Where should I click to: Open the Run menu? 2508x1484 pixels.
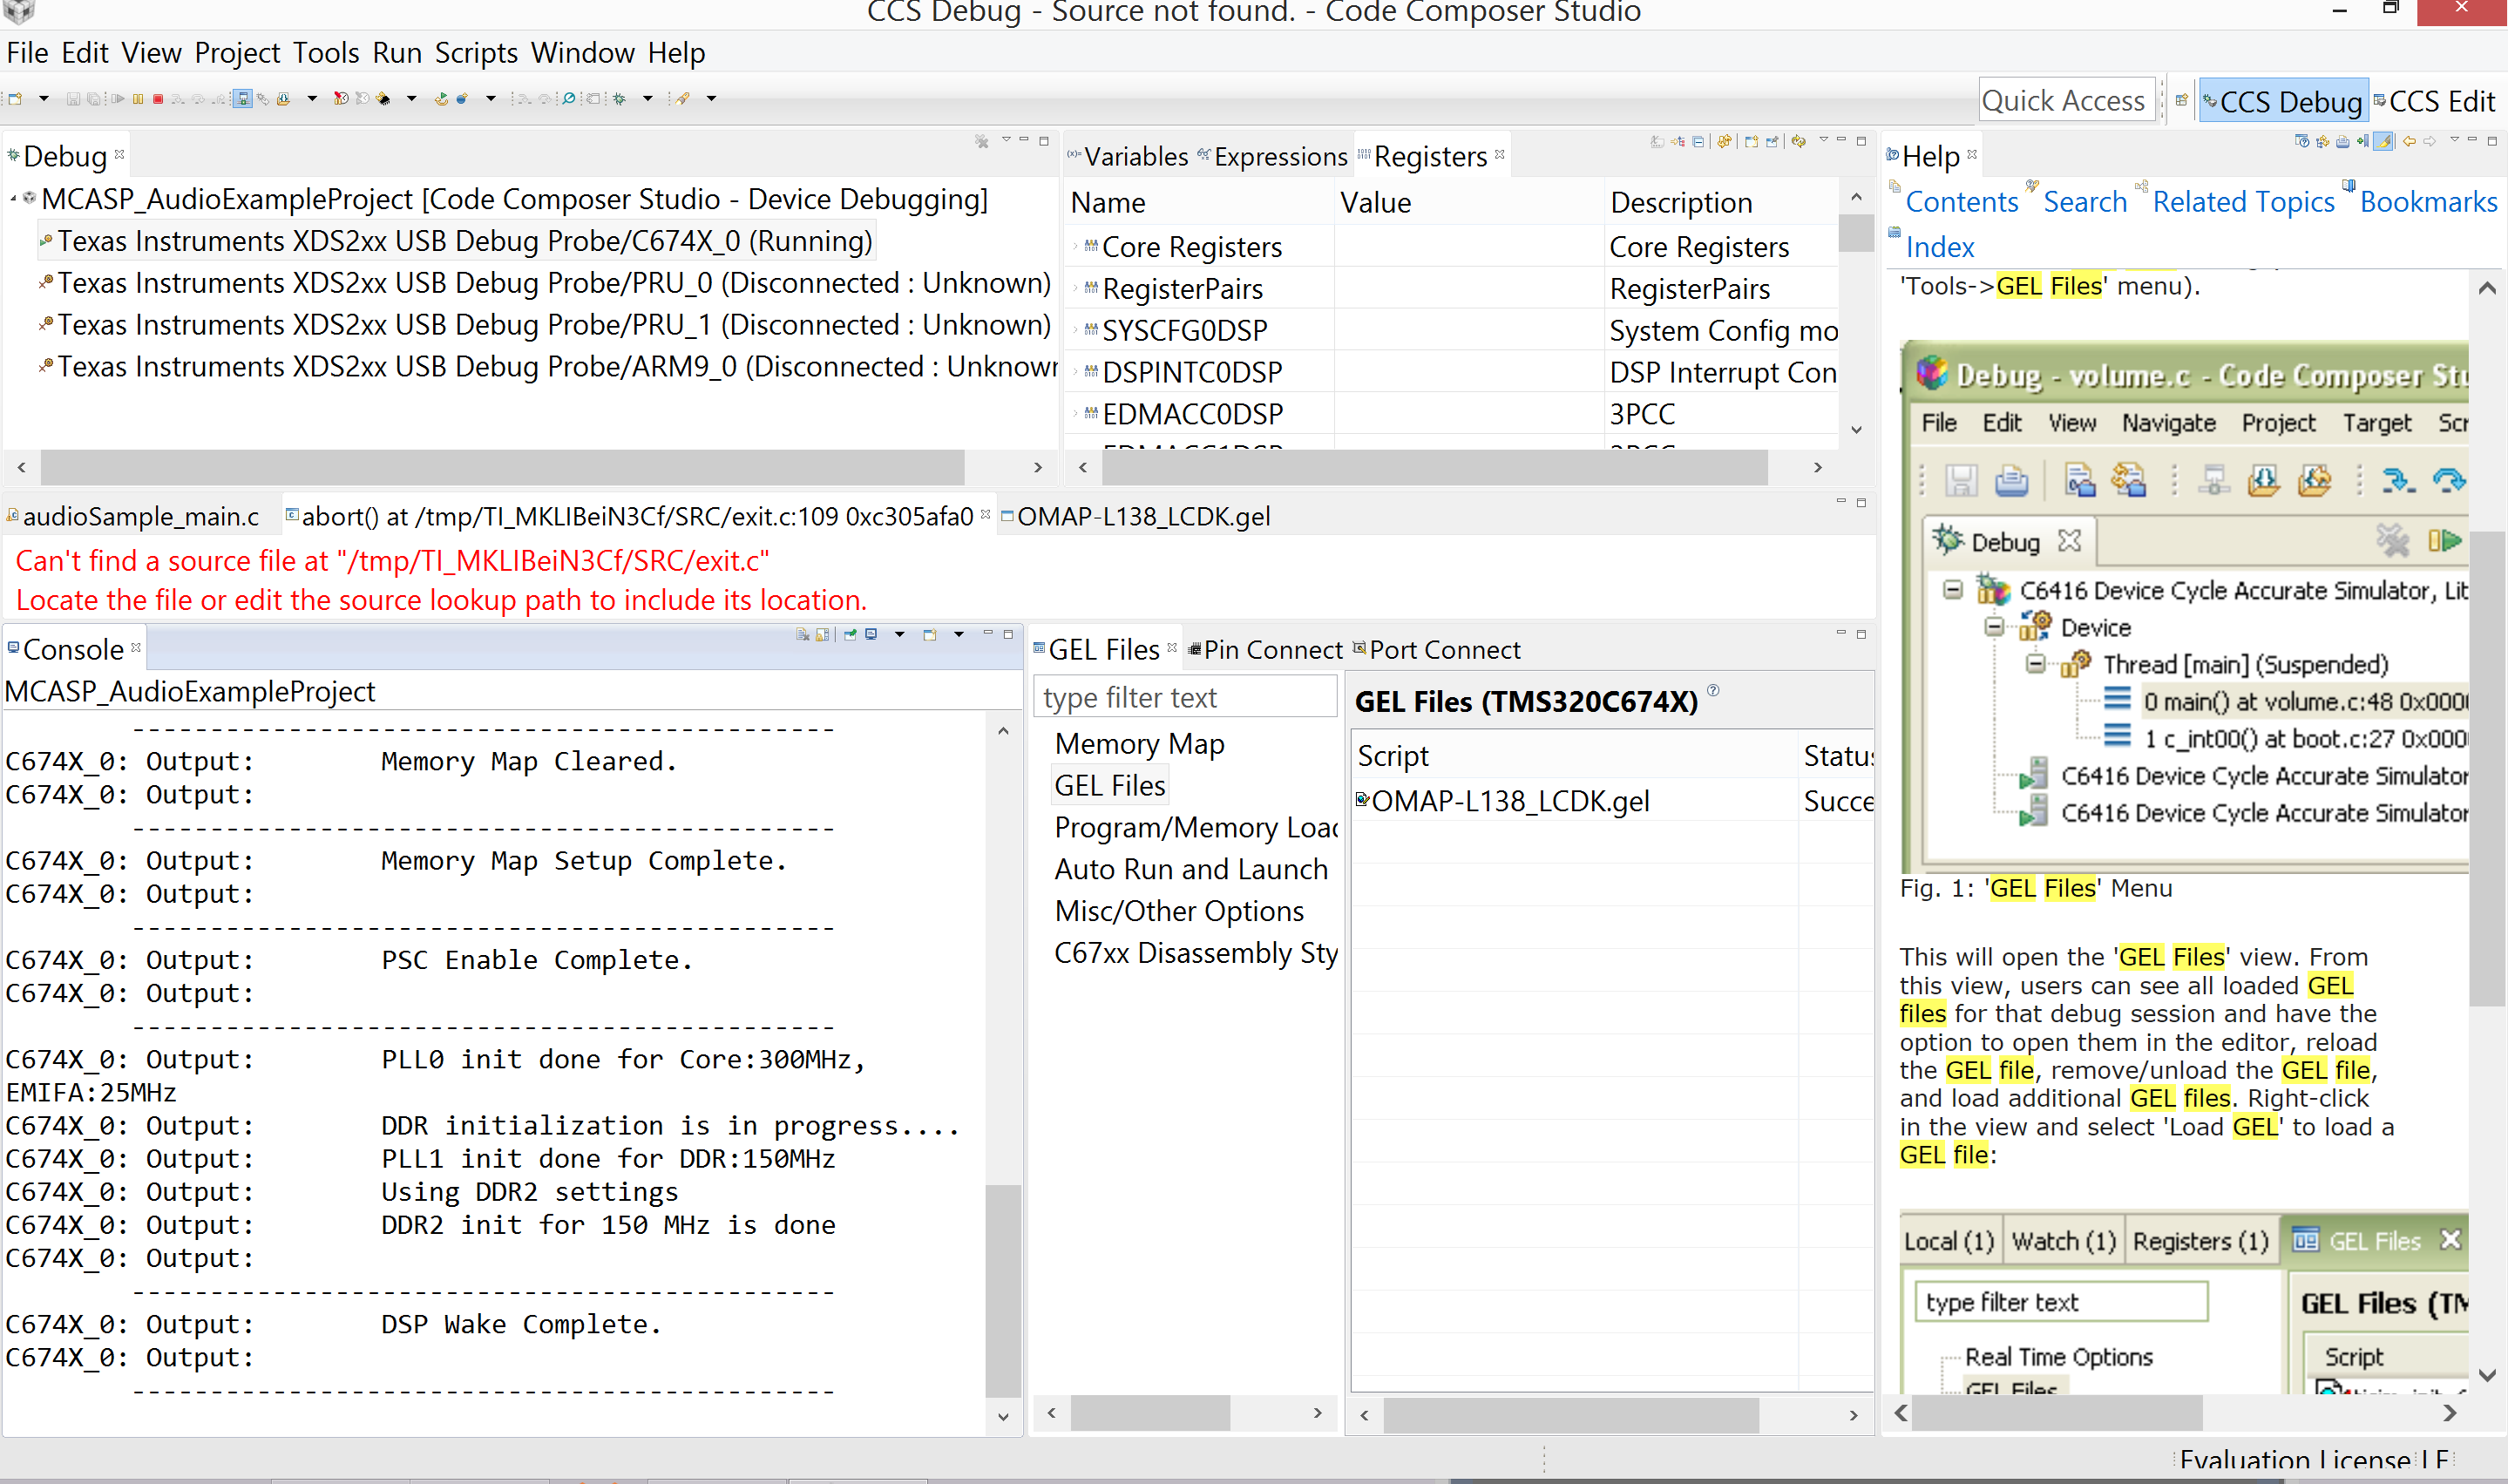[397, 52]
